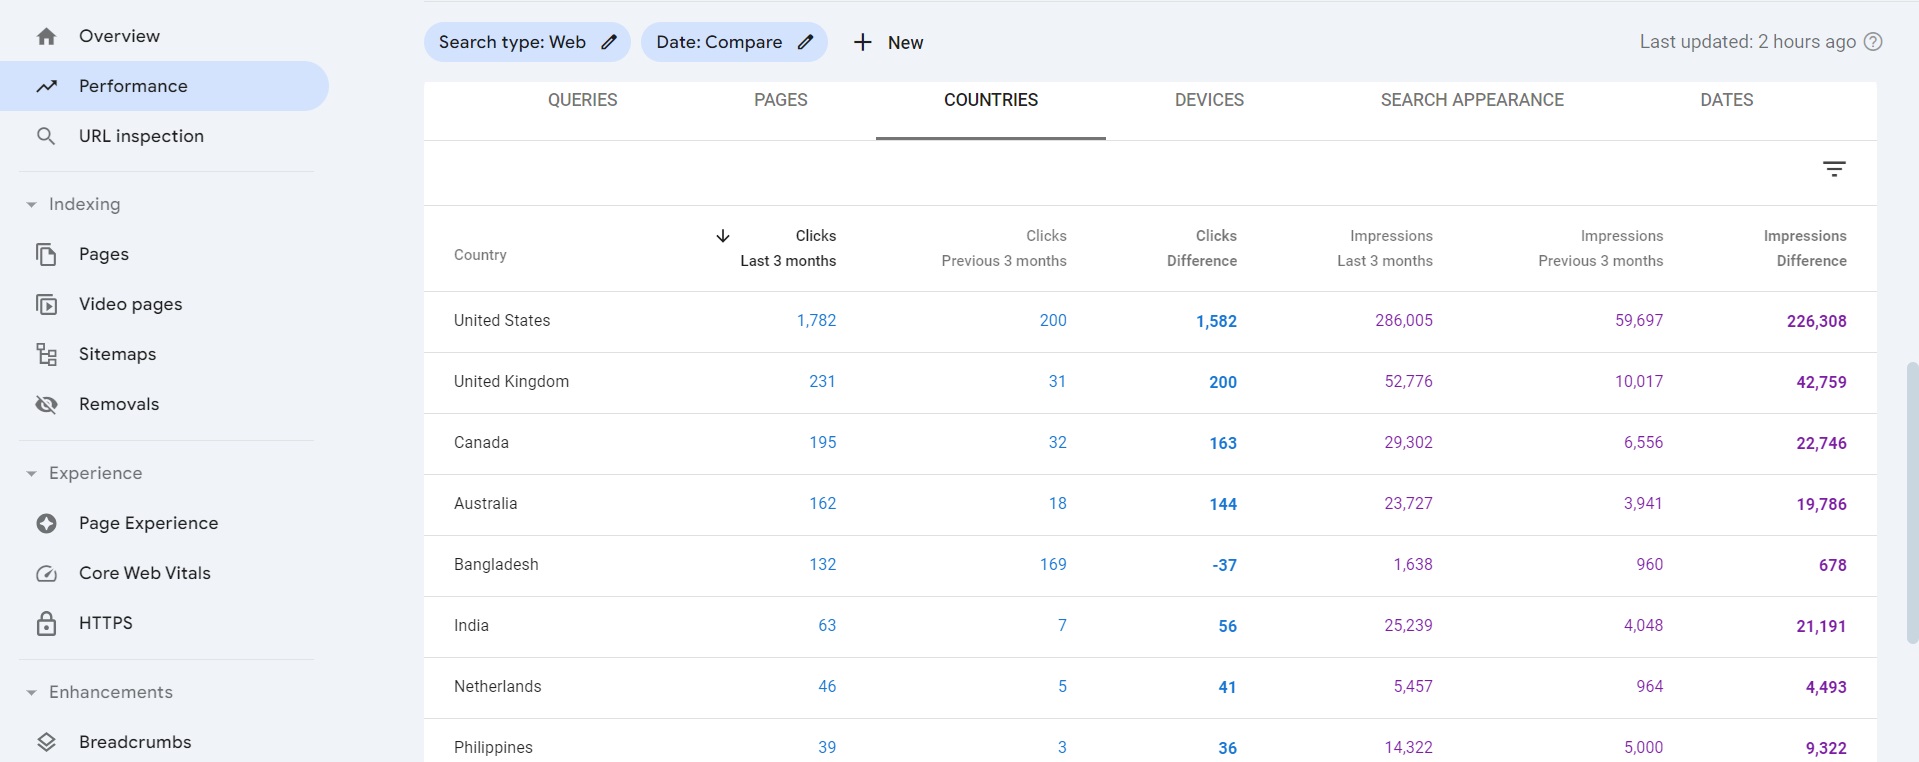
Task: Select the Philippines country row
Action: (1150, 741)
